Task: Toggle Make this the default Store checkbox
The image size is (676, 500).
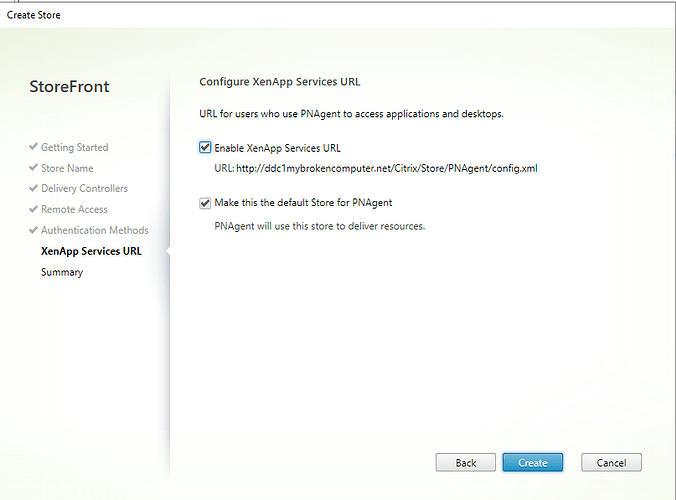Action: 205,203
